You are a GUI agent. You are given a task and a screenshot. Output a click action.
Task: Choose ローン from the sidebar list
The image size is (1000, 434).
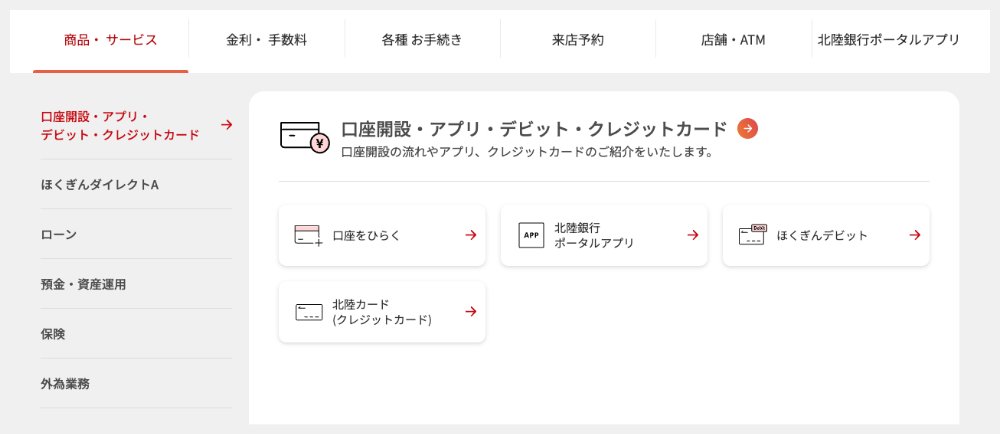point(136,235)
